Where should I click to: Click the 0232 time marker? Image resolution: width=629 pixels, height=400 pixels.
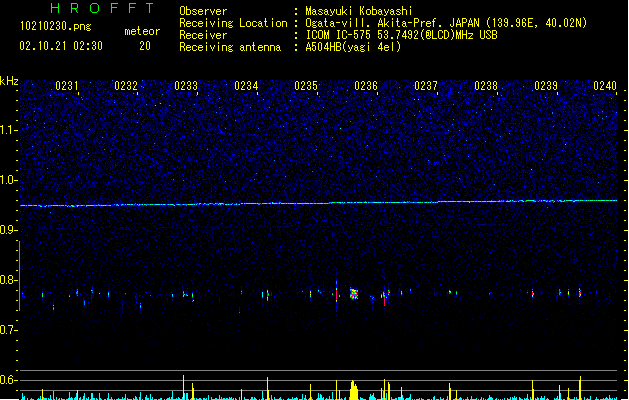[x=126, y=86]
